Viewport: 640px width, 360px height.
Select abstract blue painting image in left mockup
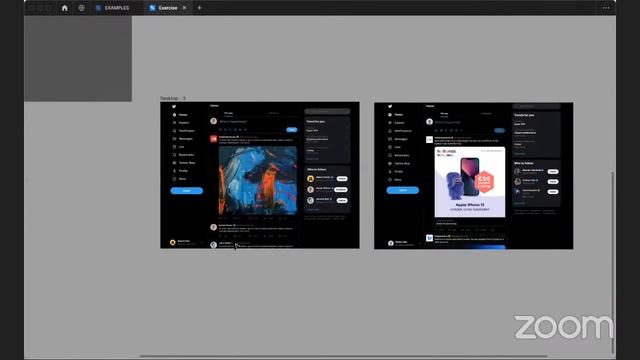point(258,180)
